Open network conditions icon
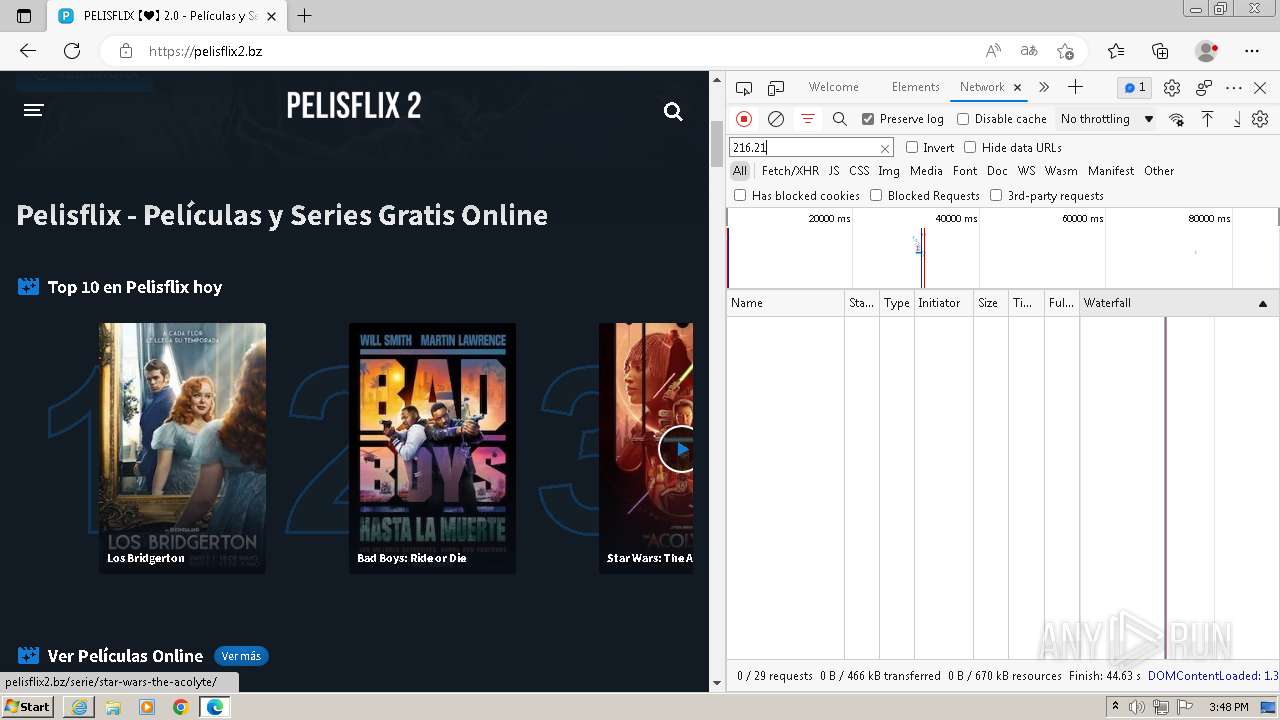 pyautogui.click(x=1176, y=119)
